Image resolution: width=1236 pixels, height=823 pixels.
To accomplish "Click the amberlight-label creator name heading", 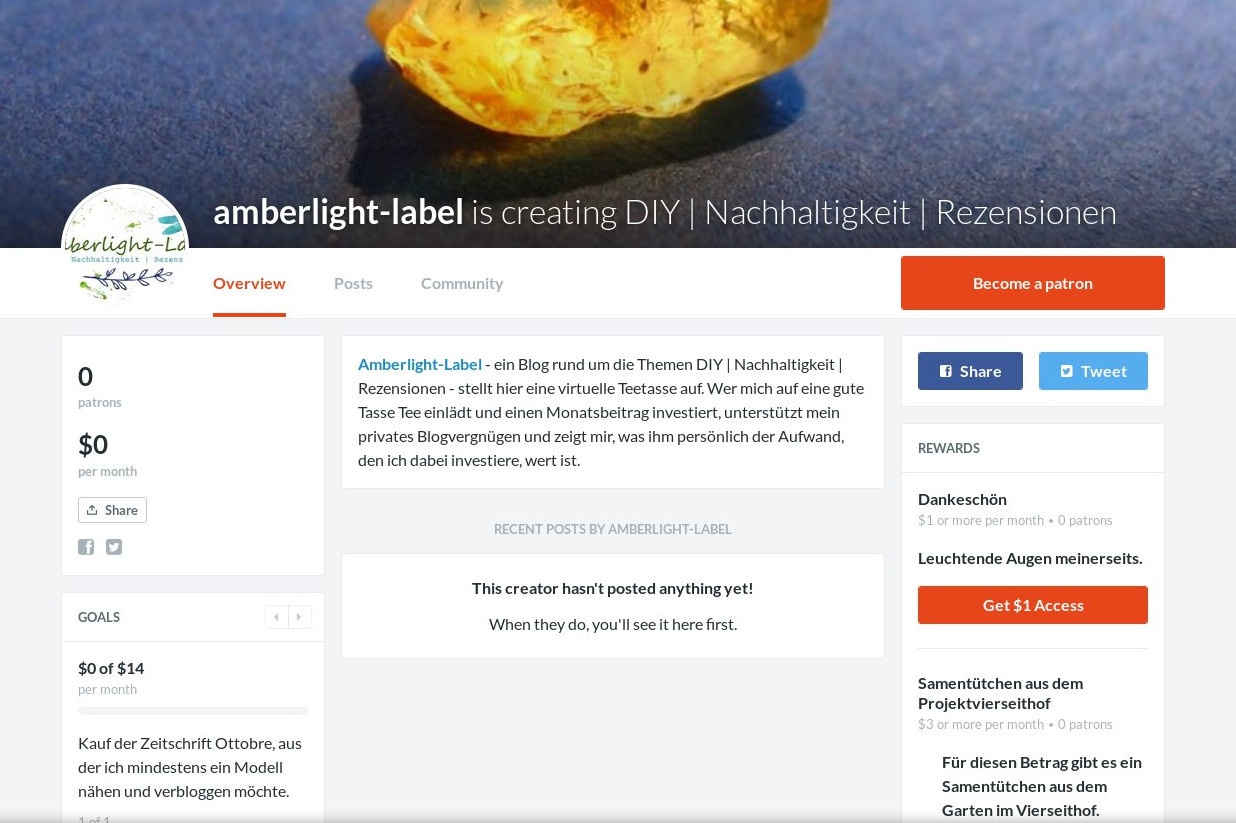I will (x=338, y=212).
